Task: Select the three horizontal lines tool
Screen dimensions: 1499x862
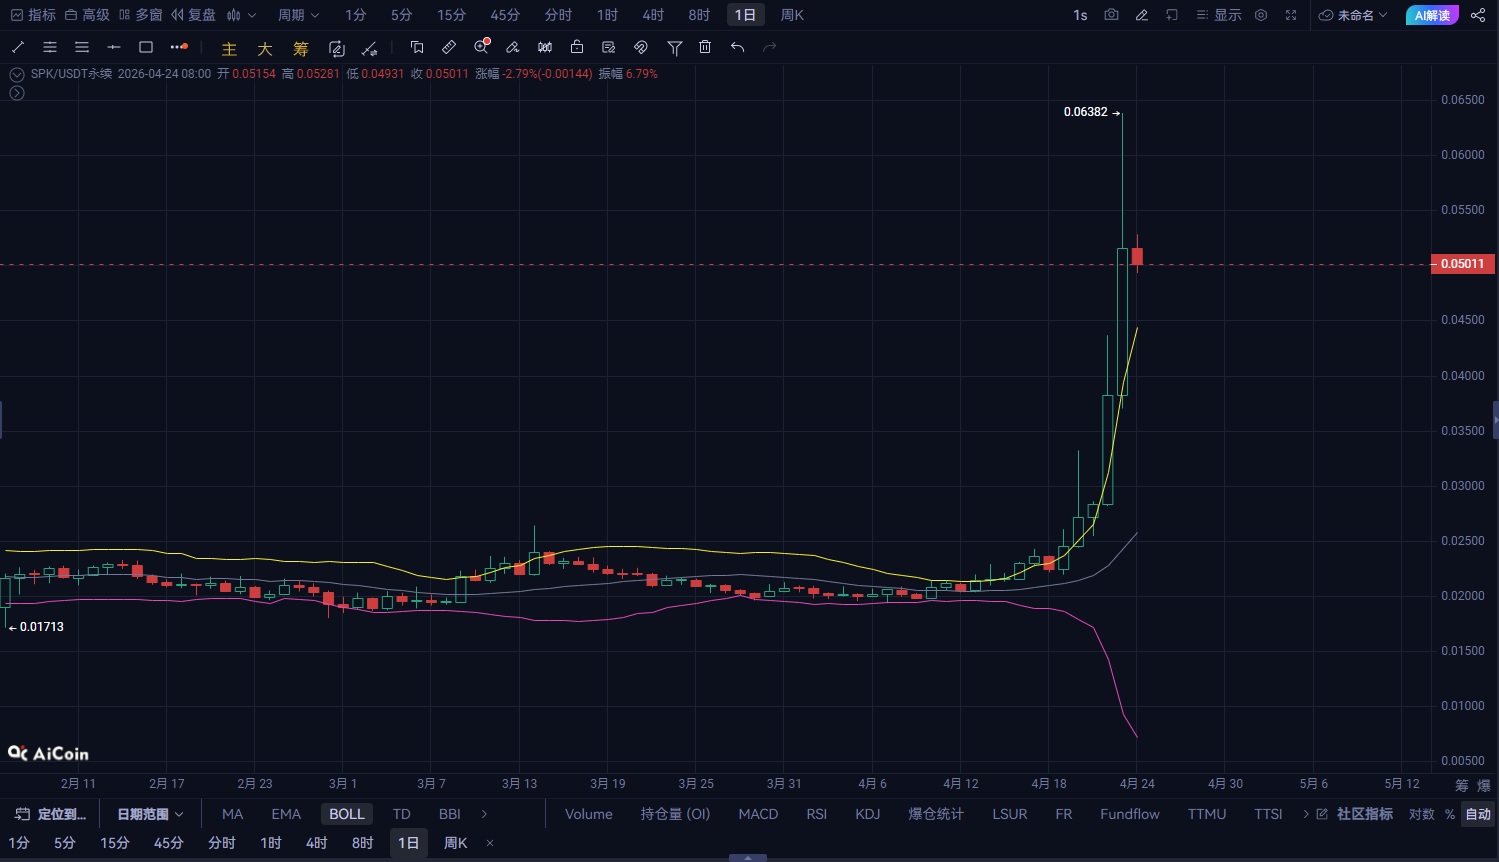Action: 82,47
